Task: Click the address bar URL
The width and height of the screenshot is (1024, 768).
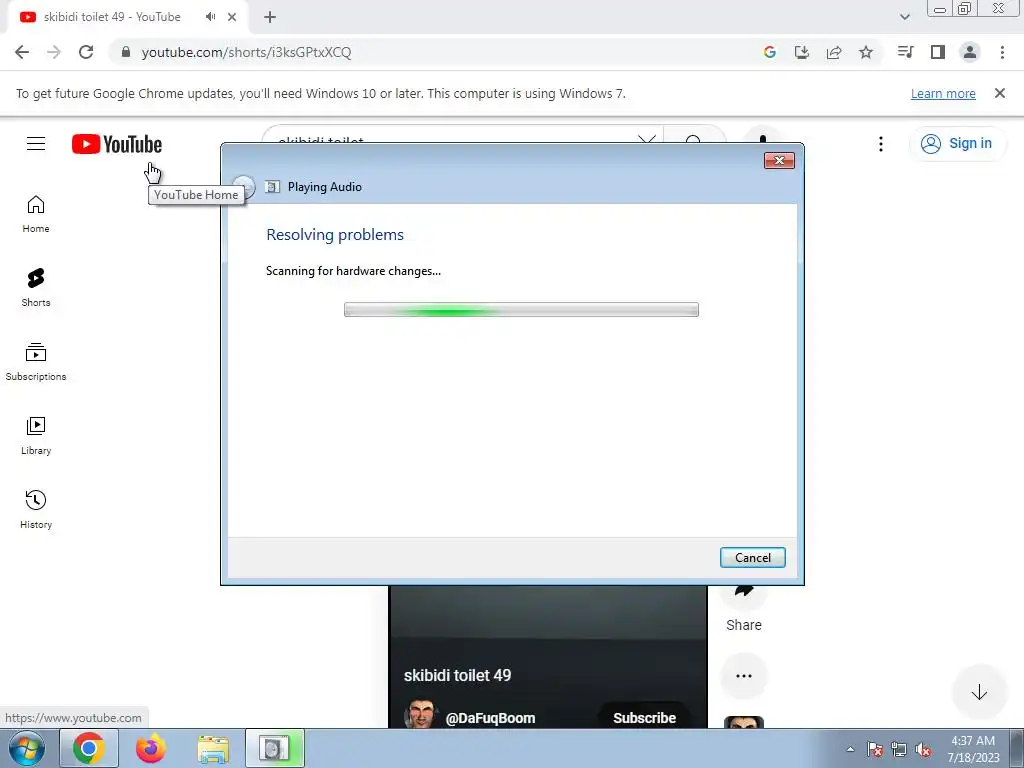Action: pyautogui.click(x=246, y=52)
